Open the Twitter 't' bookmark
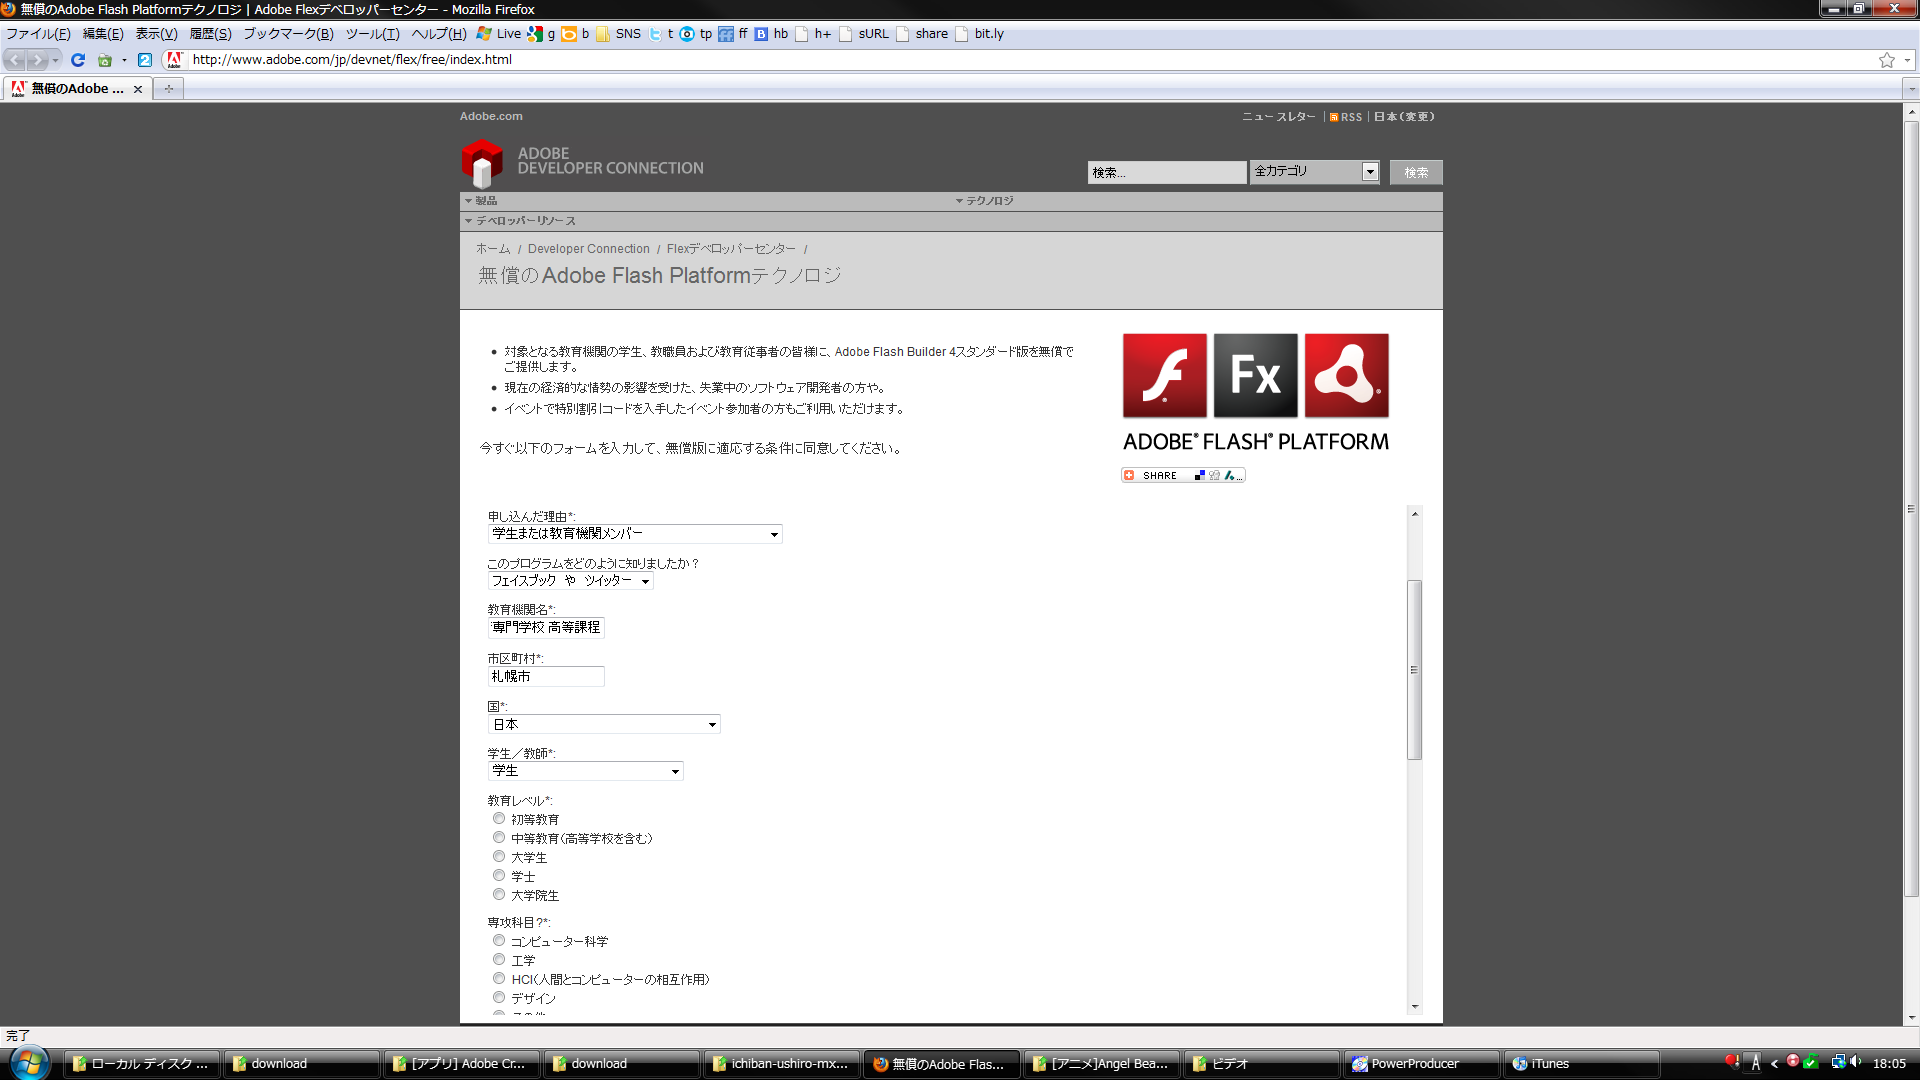 pyautogui.click(x=661, y=34)
